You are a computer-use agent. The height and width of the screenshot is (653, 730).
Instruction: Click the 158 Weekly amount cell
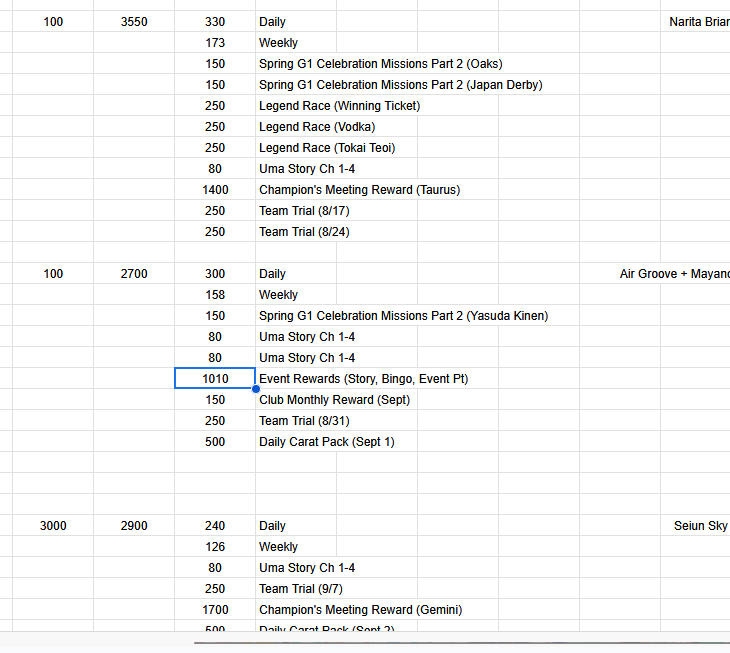tap(215, 295)
